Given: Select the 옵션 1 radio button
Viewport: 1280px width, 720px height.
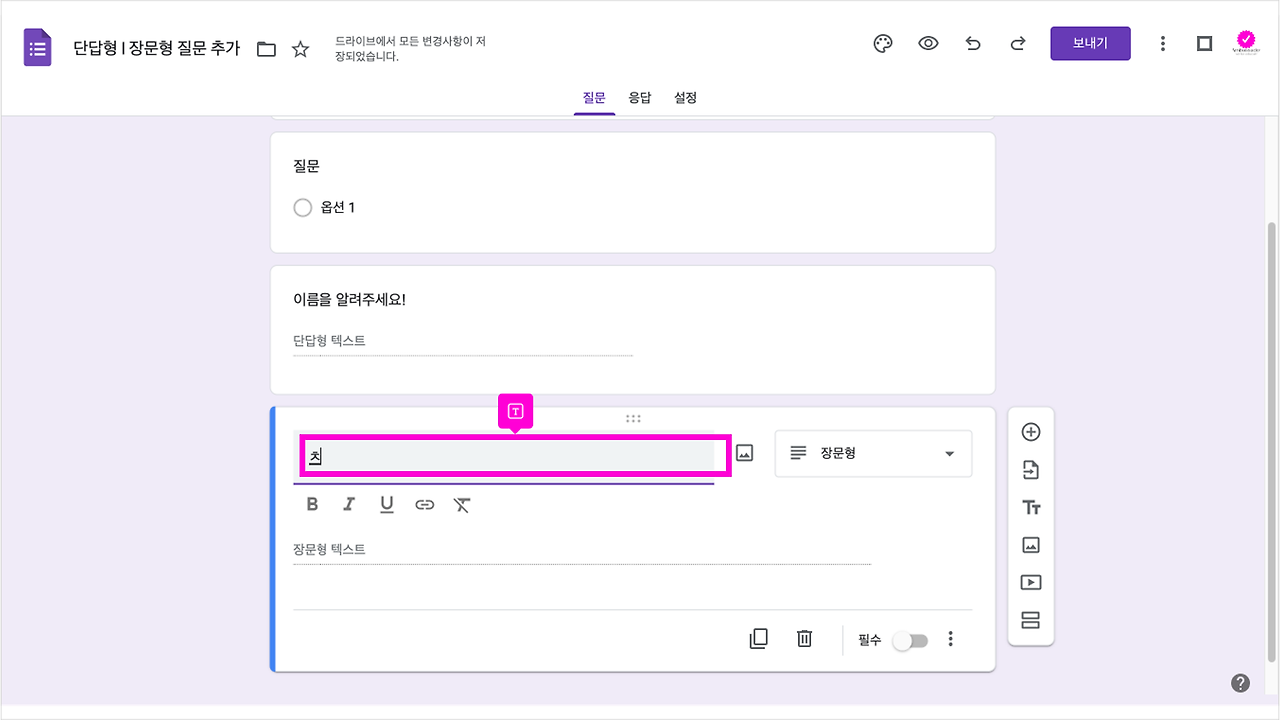Looking at the screenshot, I should pyautogui.click(x=303, y=207).
